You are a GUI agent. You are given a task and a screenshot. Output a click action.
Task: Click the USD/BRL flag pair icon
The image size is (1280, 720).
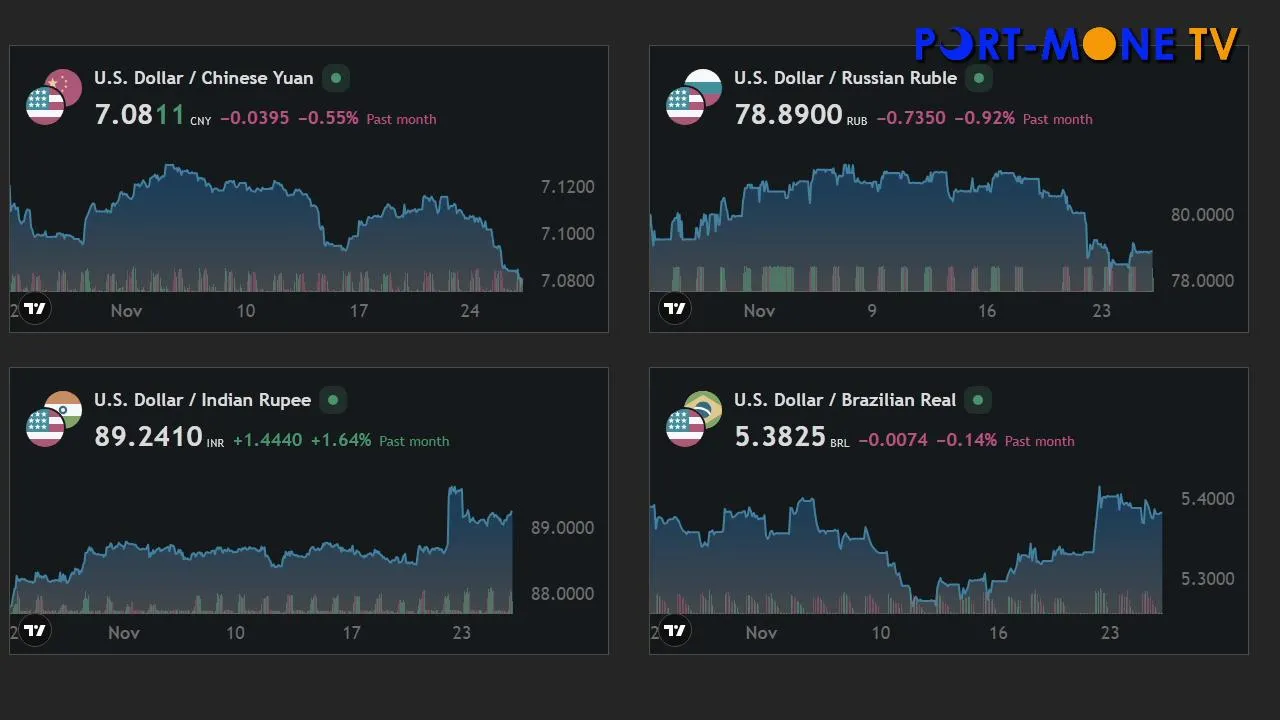[x=694, y=419]
